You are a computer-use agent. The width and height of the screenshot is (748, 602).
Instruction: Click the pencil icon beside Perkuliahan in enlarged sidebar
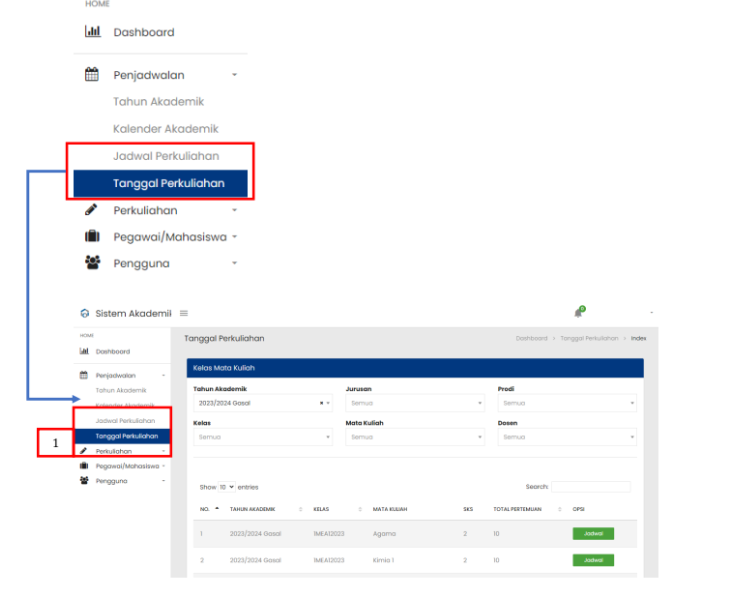point(92,210)
